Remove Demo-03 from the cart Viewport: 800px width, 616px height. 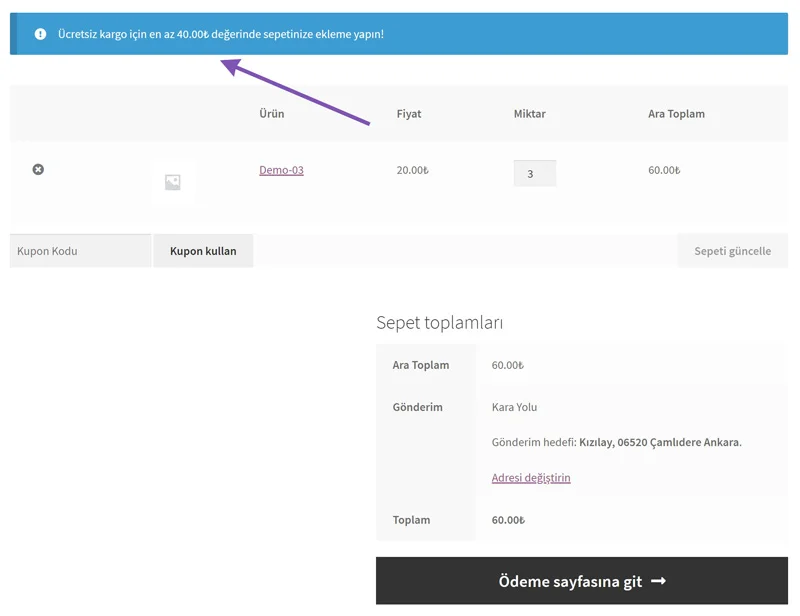click(38, 170)
